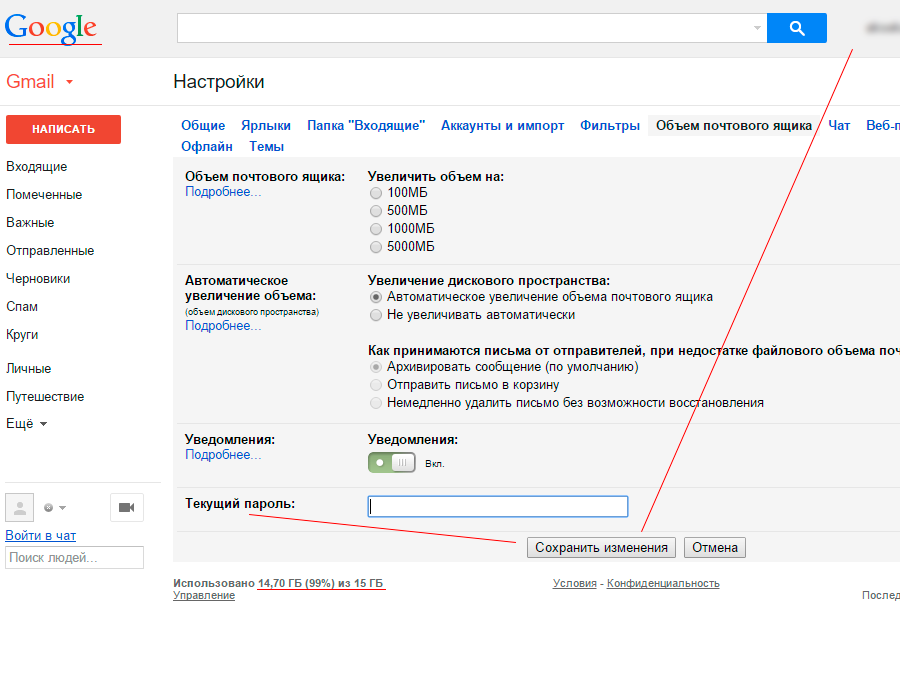Click the Google logo
Screen dimensions: 900x698
51,28
